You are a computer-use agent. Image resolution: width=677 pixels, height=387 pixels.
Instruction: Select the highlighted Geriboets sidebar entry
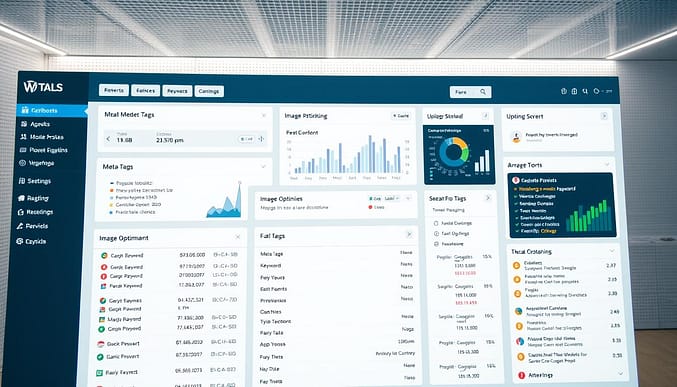52,111
